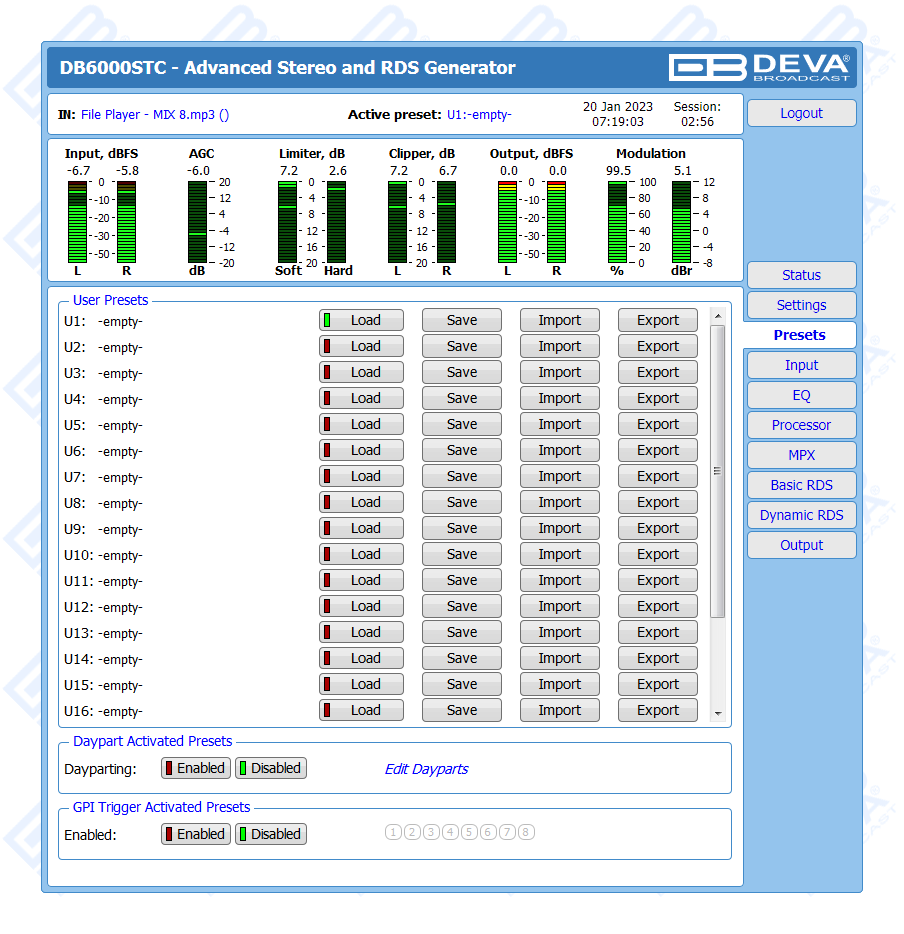
Task: Click GPI trigger indicator number 8
Action: click(x=526, y=832)
